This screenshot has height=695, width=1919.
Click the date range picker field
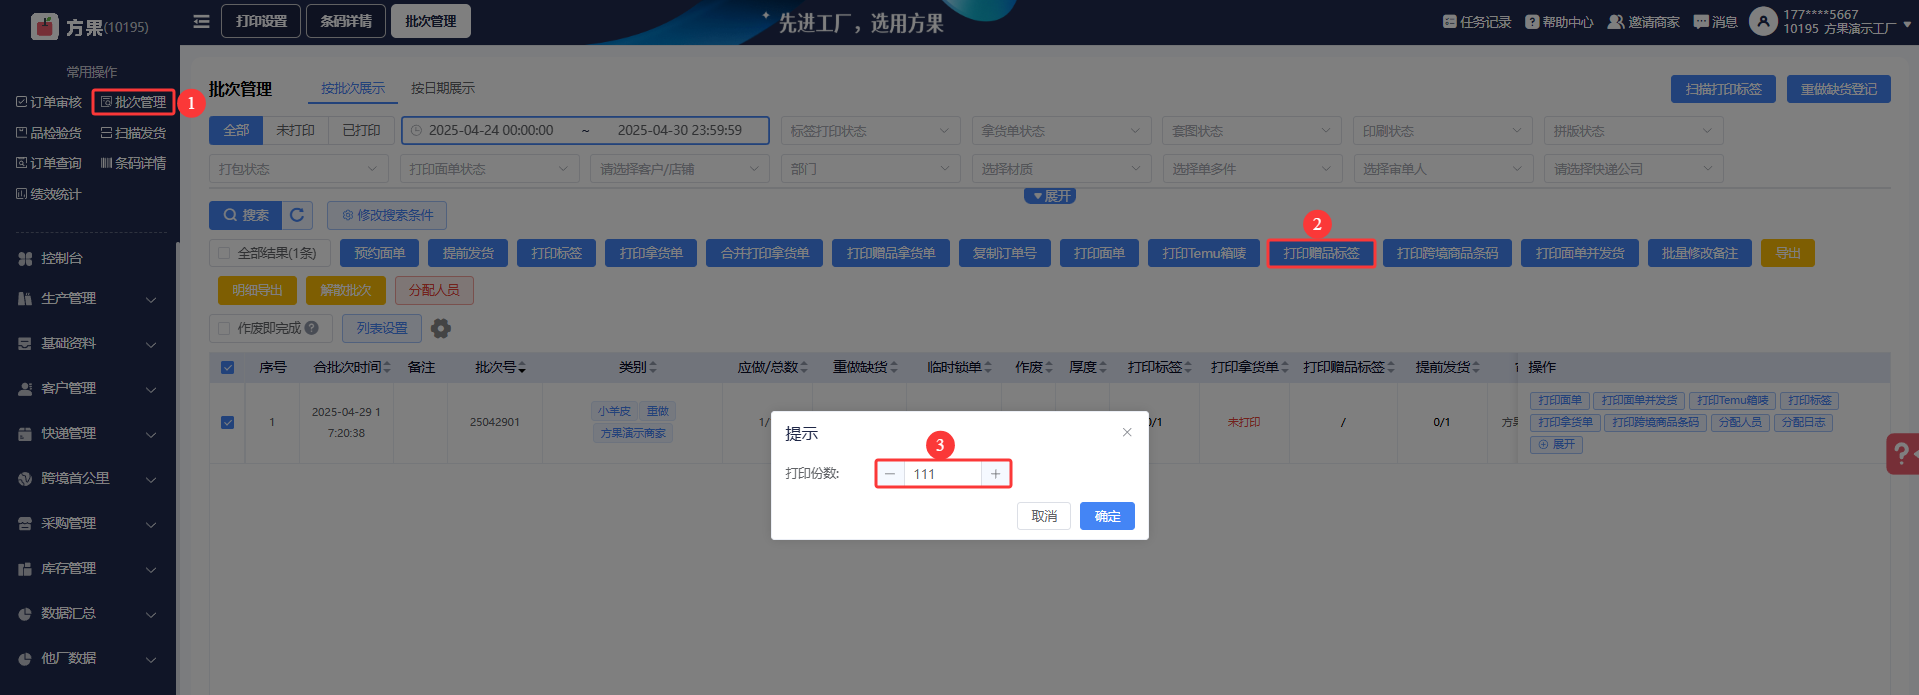coord(585,130)
